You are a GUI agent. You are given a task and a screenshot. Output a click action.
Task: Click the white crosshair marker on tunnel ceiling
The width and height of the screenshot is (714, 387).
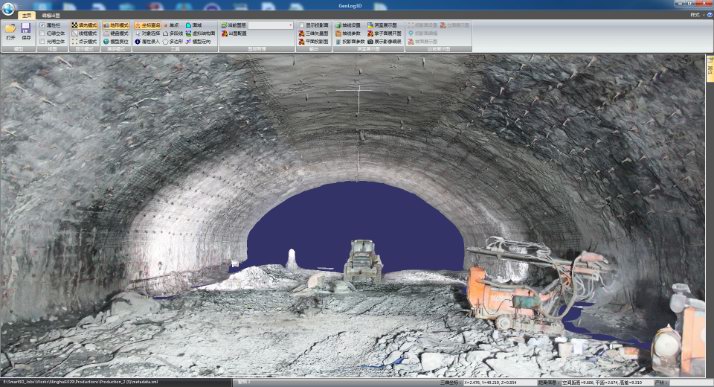coord(358,91)
